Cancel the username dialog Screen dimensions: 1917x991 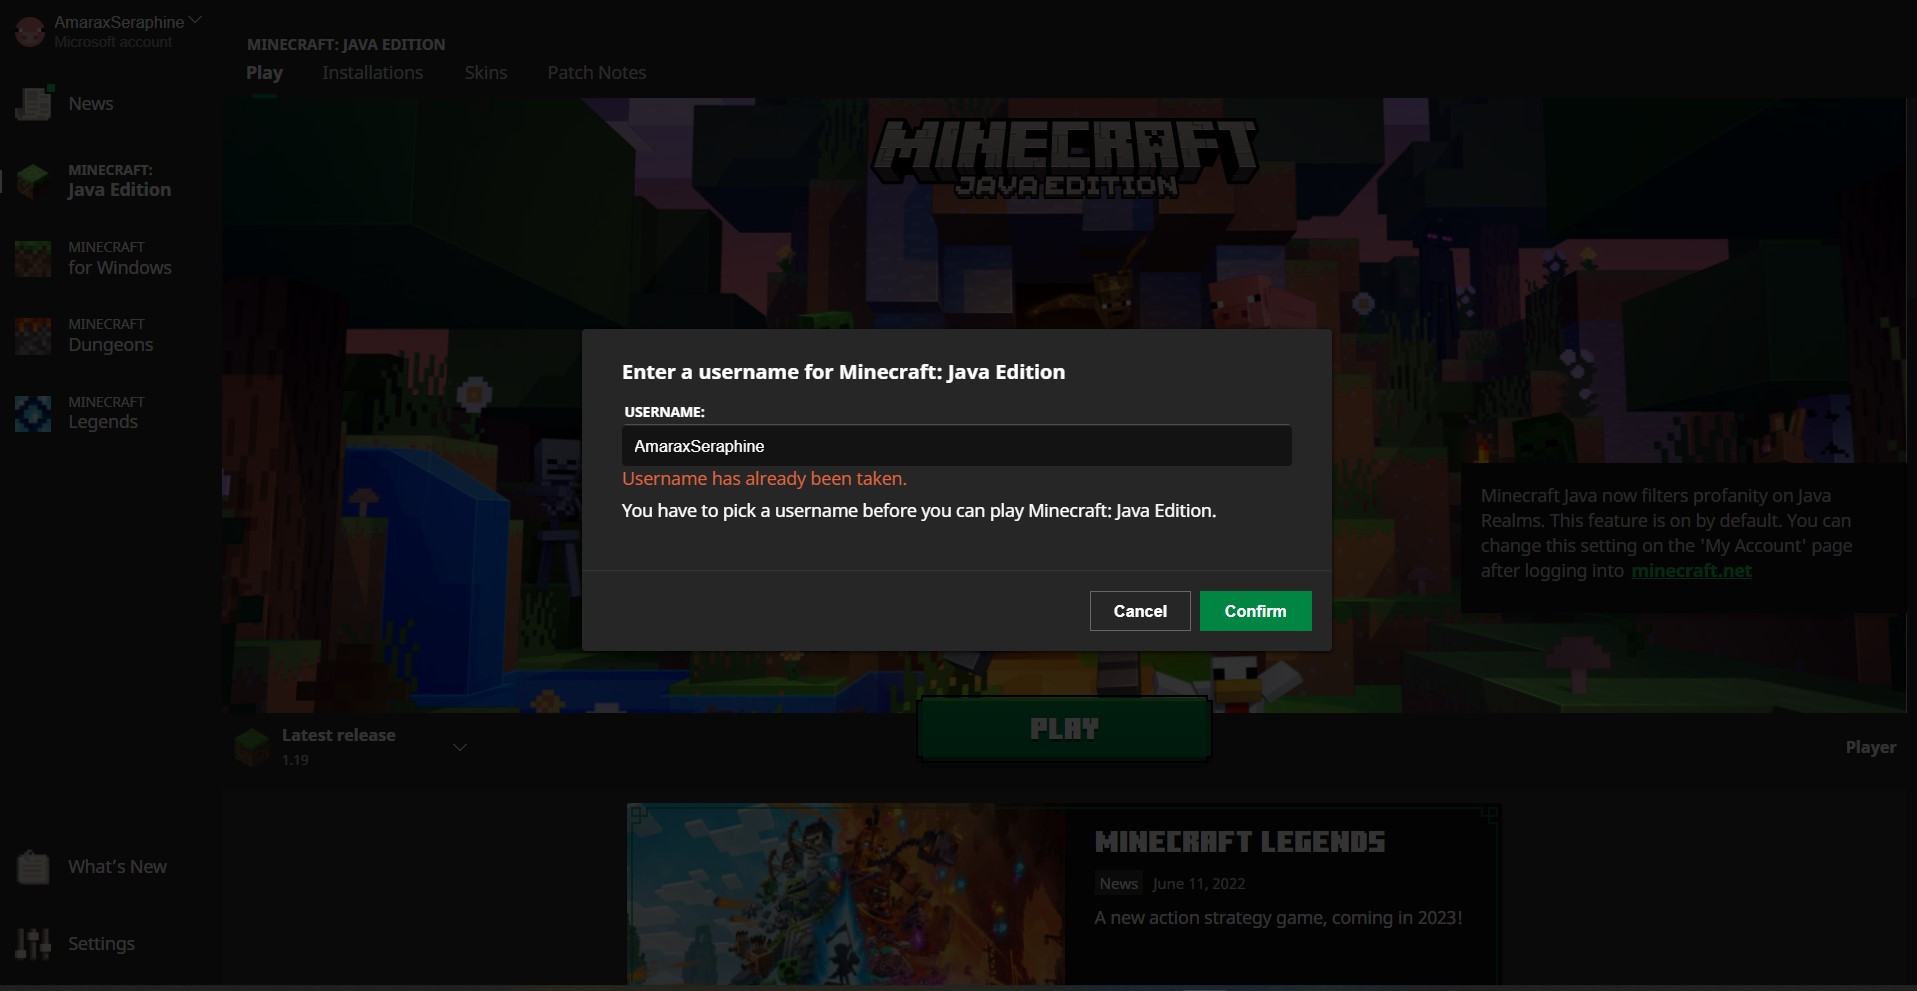tap(1140, 611)
